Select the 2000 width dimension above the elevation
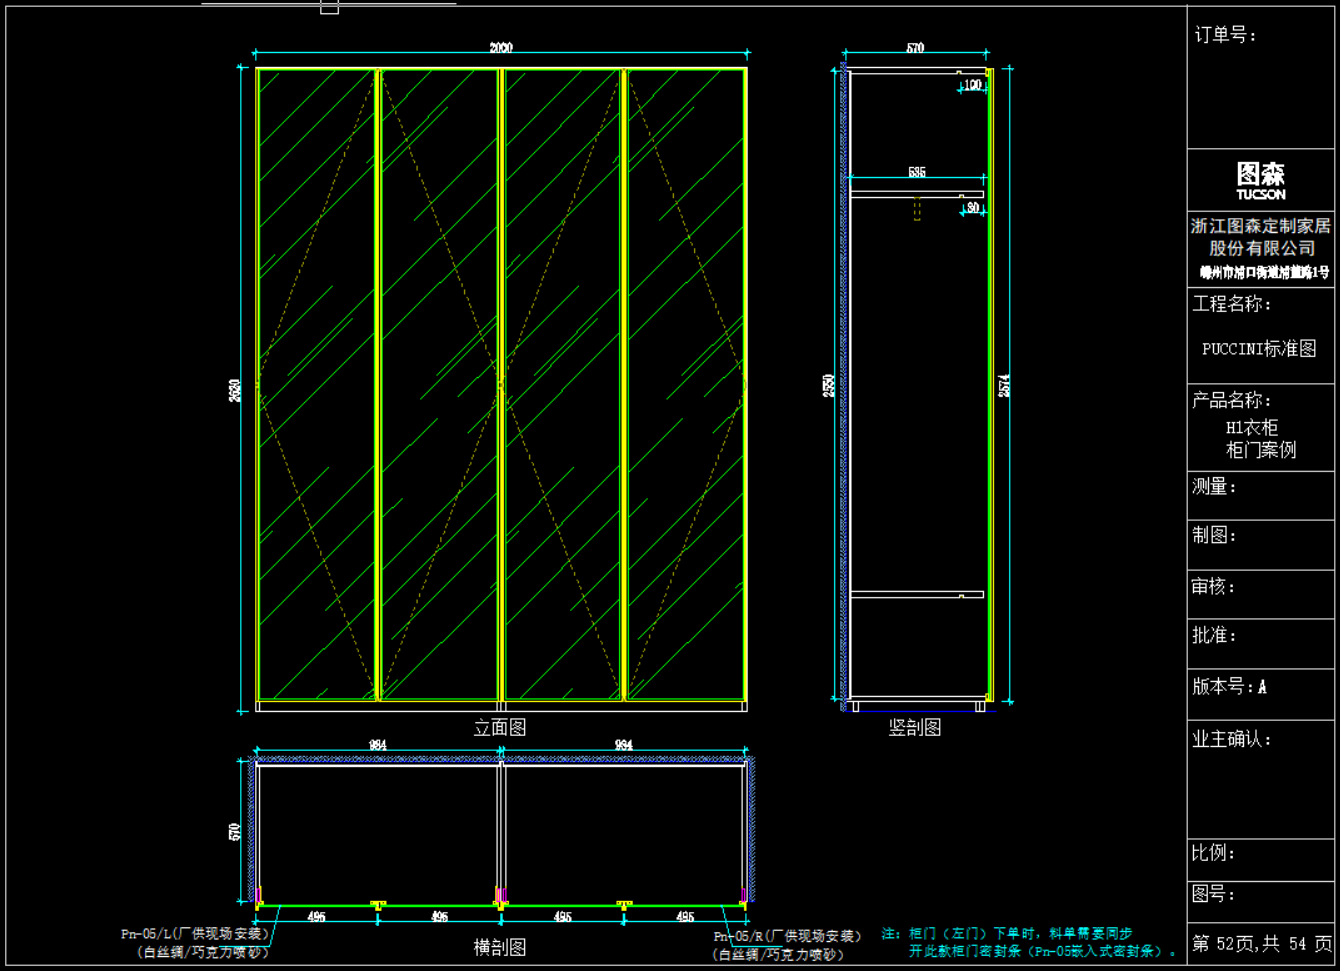Image resolution: width=1340 pixels, height=971 pixels. 501,47
